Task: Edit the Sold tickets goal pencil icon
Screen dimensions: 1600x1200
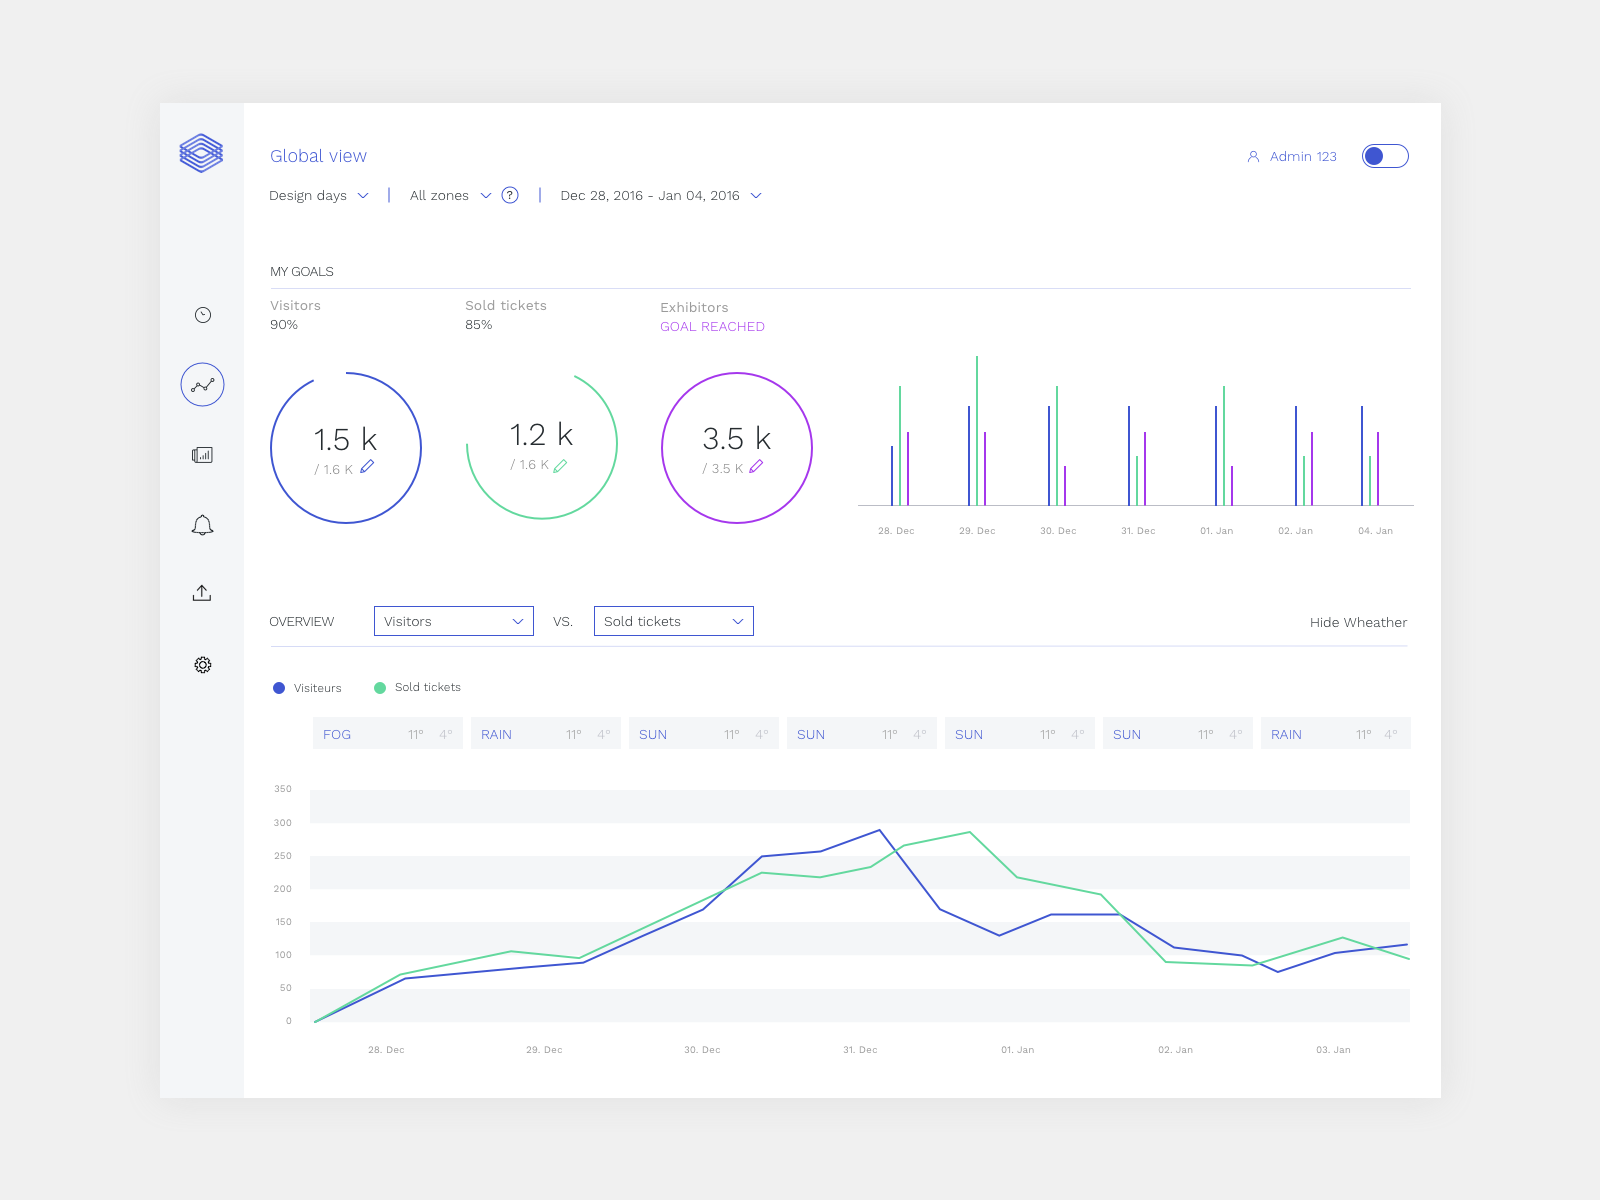Action: [560, 465]
